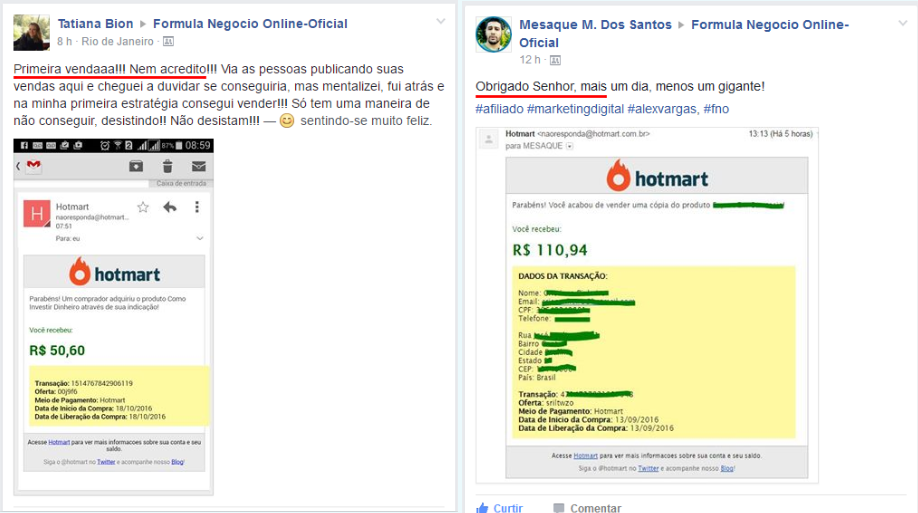The height and width of the screenshot is (513, 918).
Task: Open Formula Negocio Online-Oficial group in Mesaque's post
Action: pos(684,33)
